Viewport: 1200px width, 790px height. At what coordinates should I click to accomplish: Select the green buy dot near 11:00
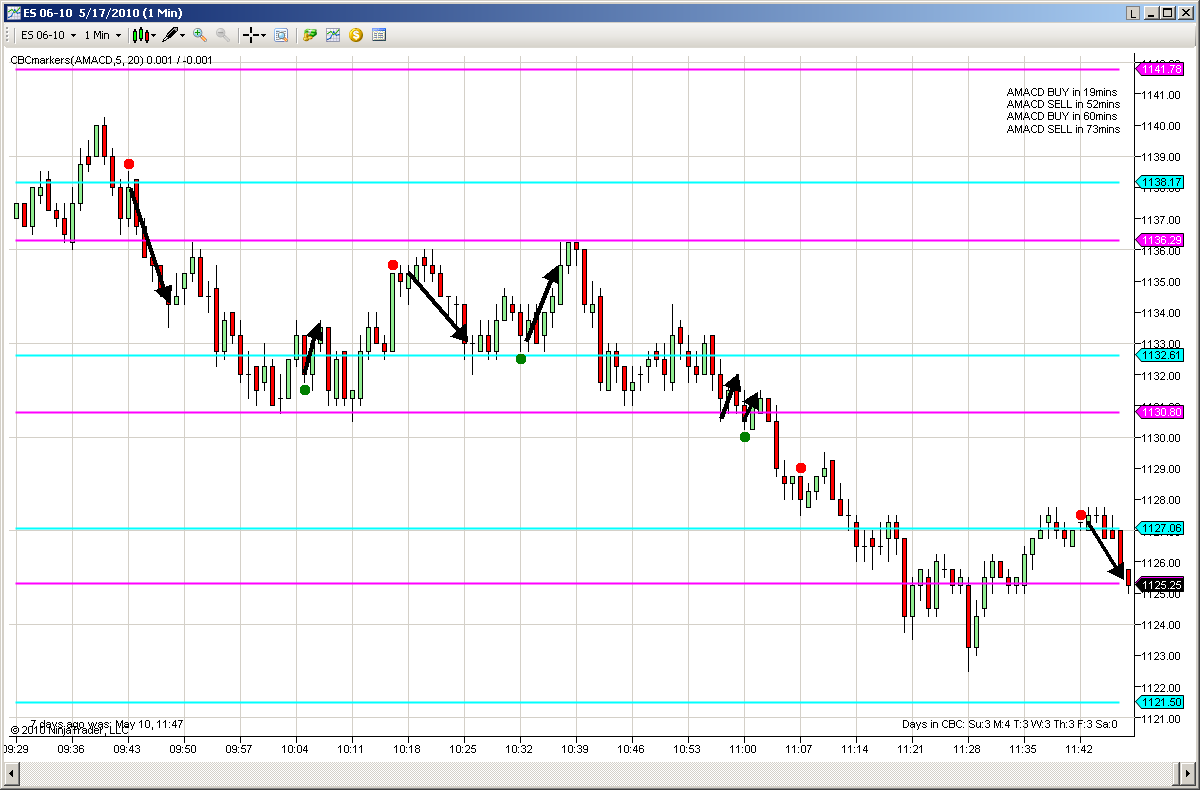coord(745,437)
